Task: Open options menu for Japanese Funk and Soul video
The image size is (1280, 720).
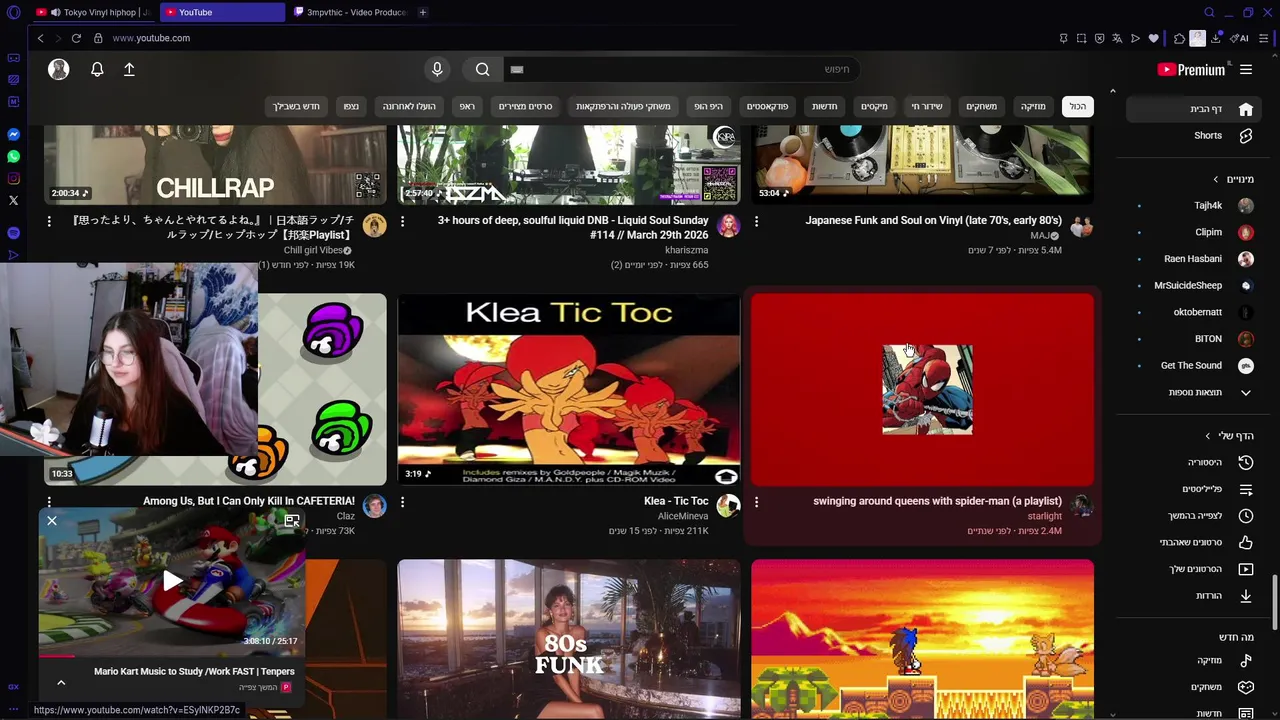Action: click(756, 221)
